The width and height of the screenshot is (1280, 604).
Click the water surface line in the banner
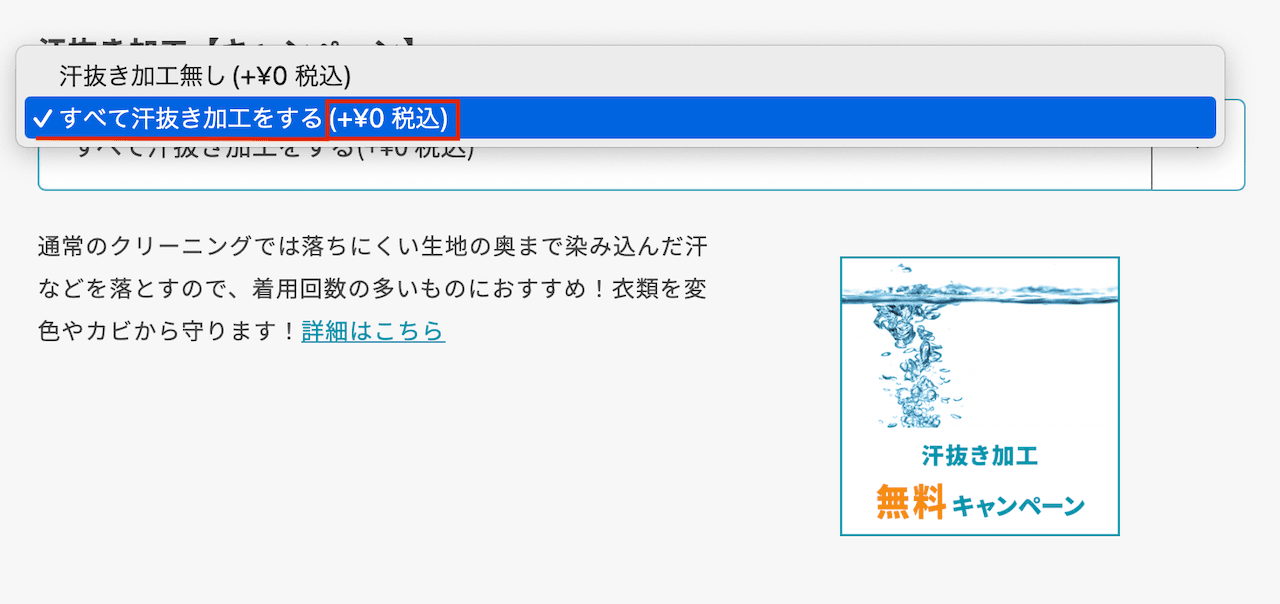(x=978, y=297)
